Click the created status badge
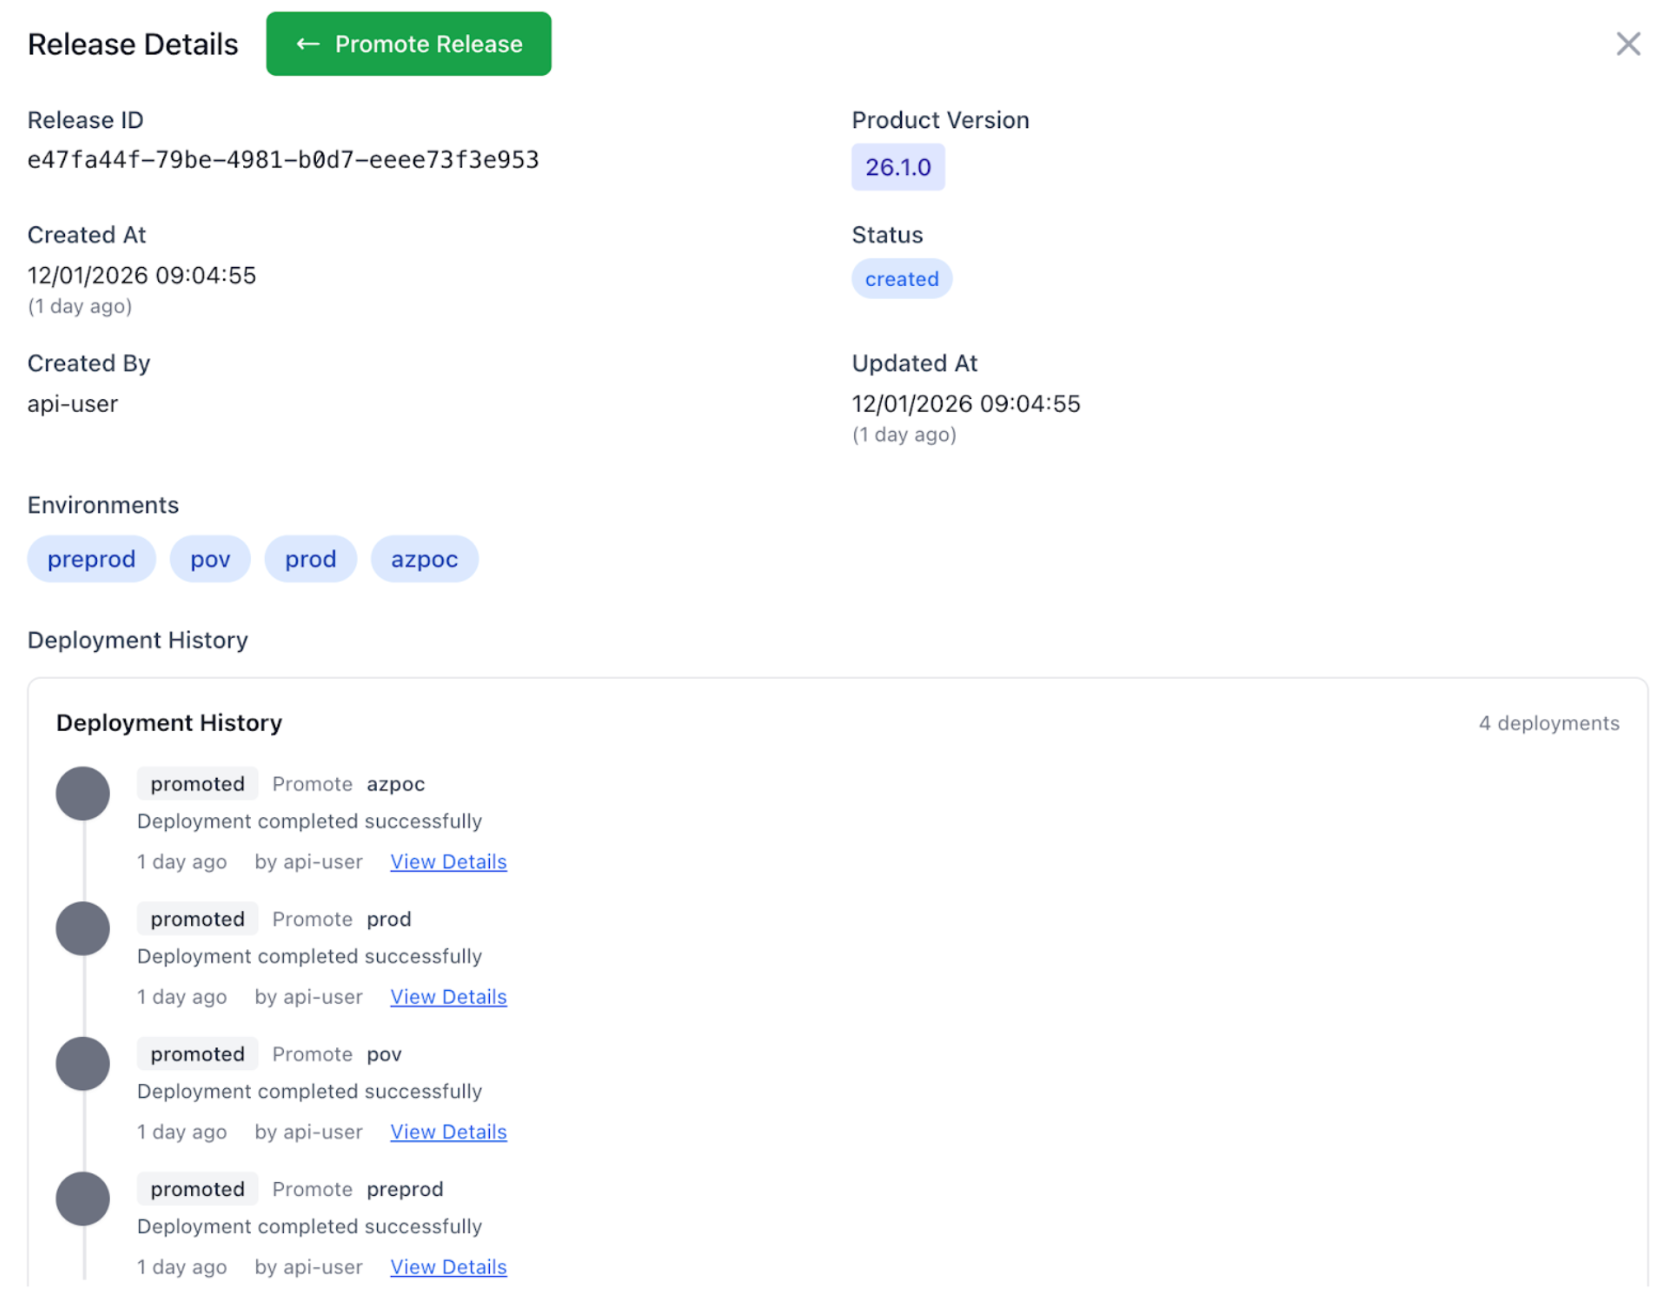Screen dimensions: 1672x1306 click(901, 279)
